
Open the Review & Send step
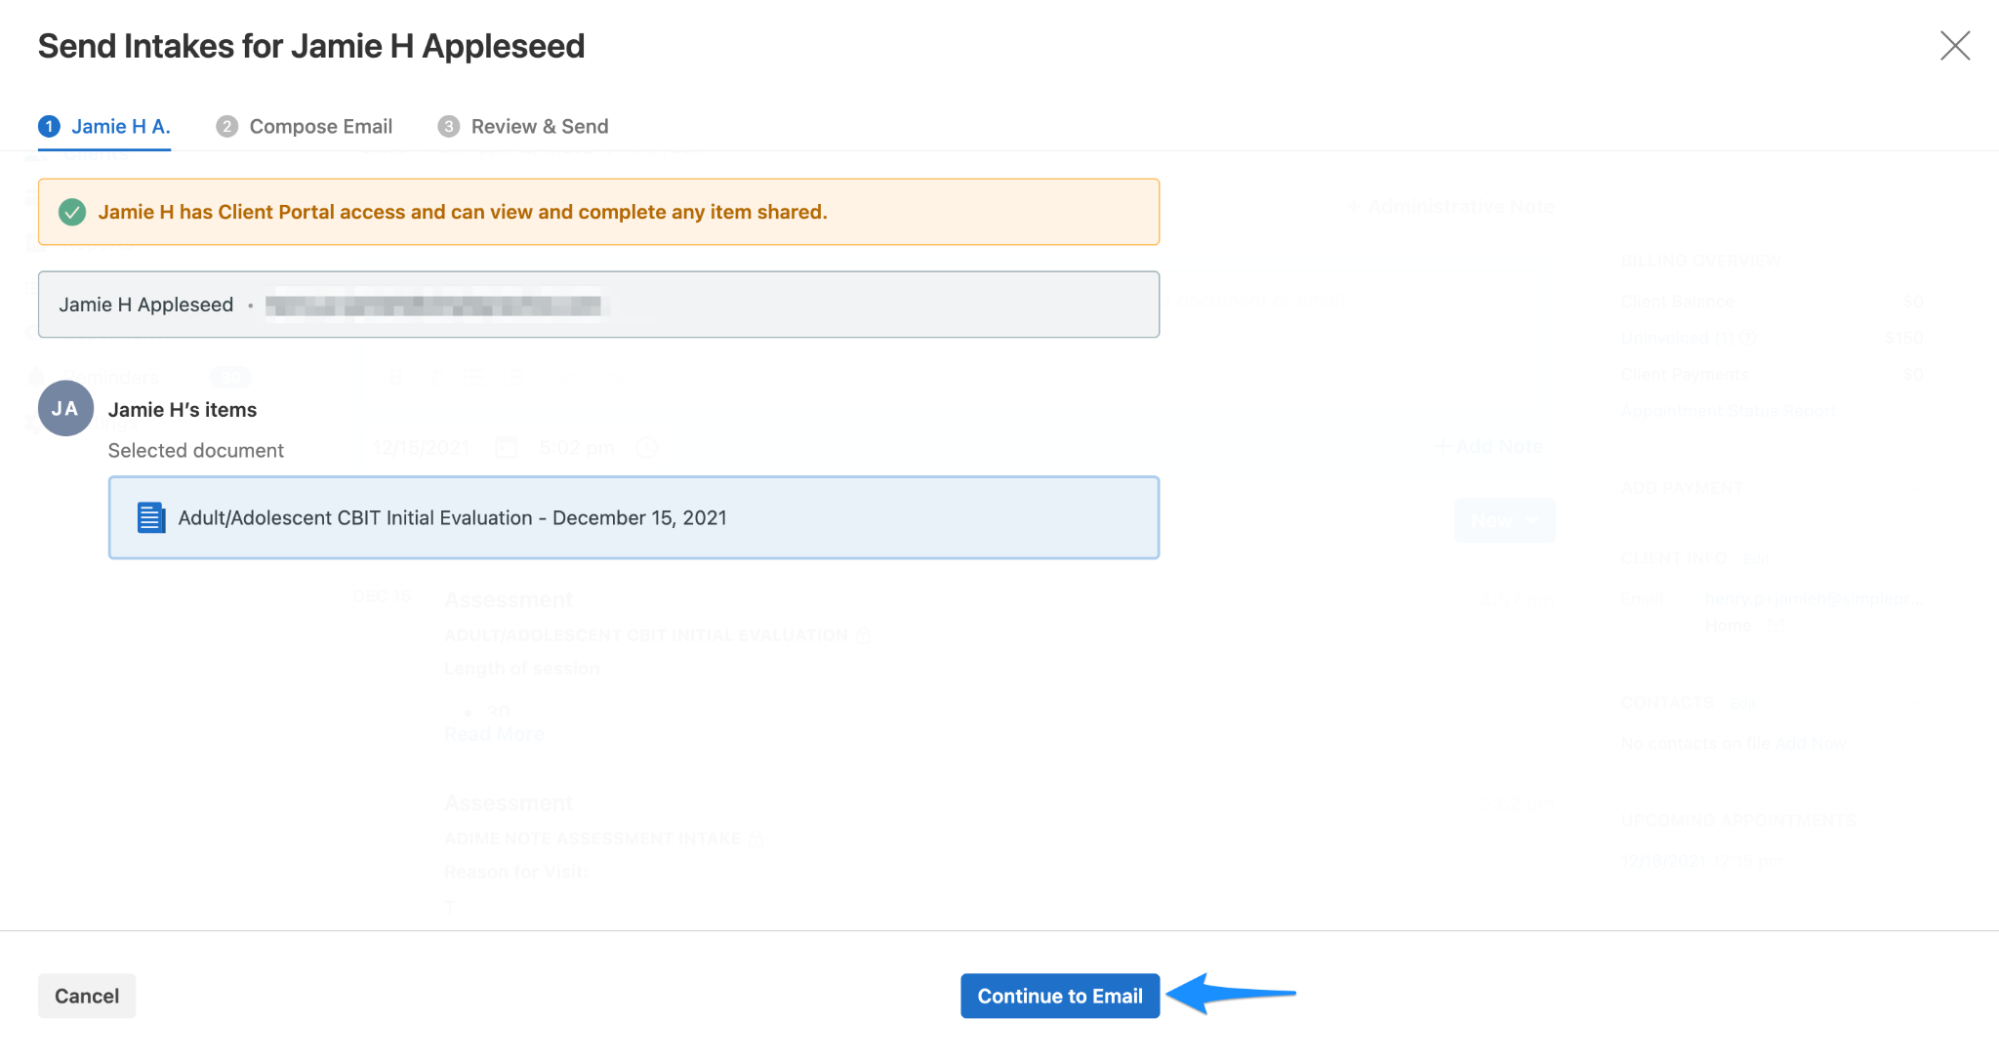[539, 126]
